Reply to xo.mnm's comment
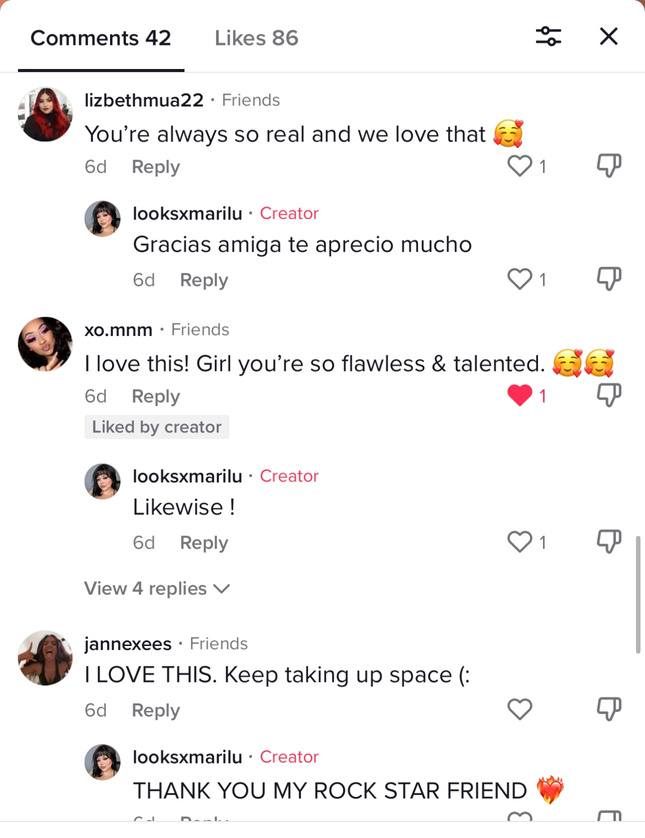 pos(155,397)
